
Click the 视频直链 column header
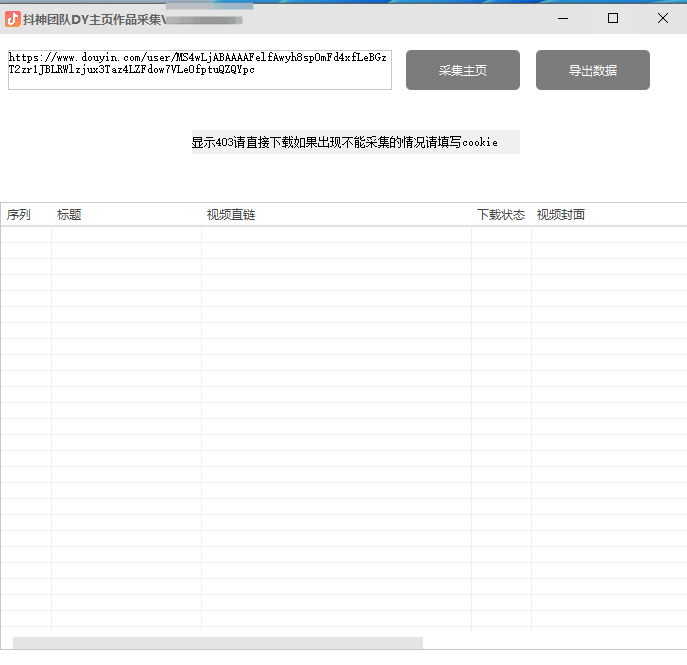pyautogui.click(x=231, y=215)
